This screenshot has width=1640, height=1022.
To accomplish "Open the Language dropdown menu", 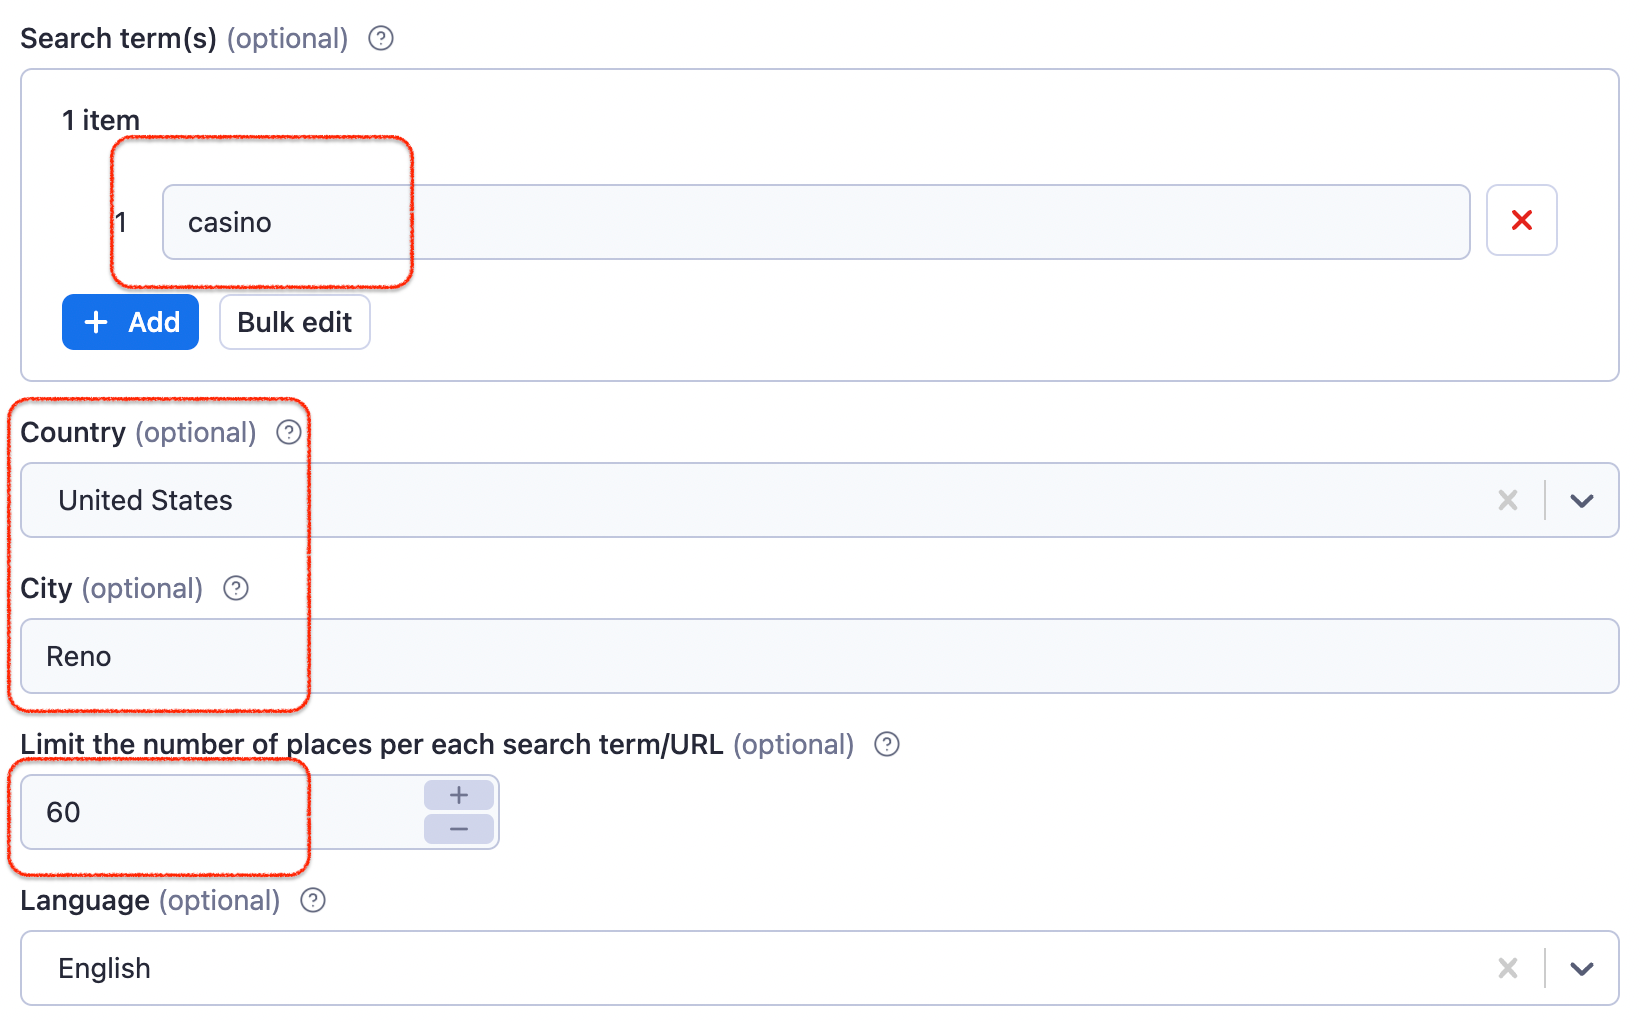I will [1582, 968].
